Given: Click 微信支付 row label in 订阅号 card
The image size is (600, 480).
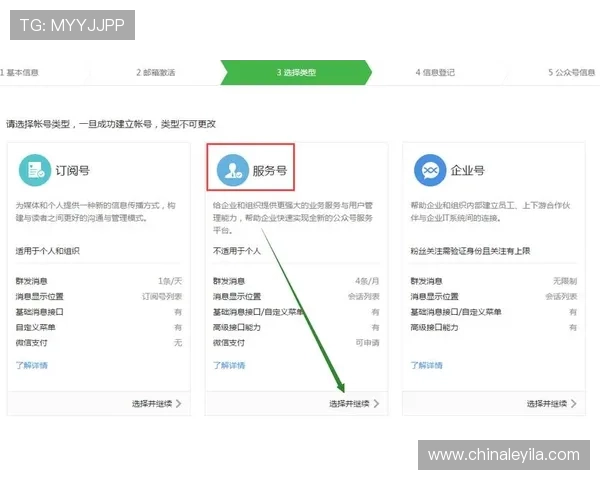Looking at the screenshot, I should [31, 343].
